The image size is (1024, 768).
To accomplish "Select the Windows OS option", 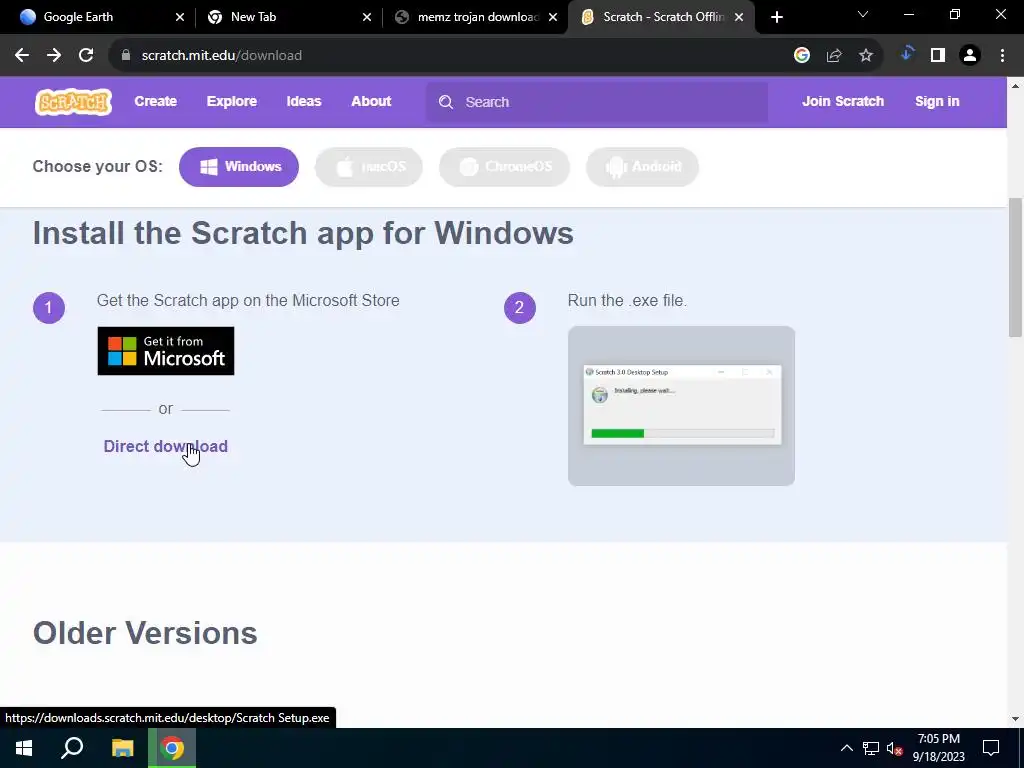I will [x=239, y=167].
